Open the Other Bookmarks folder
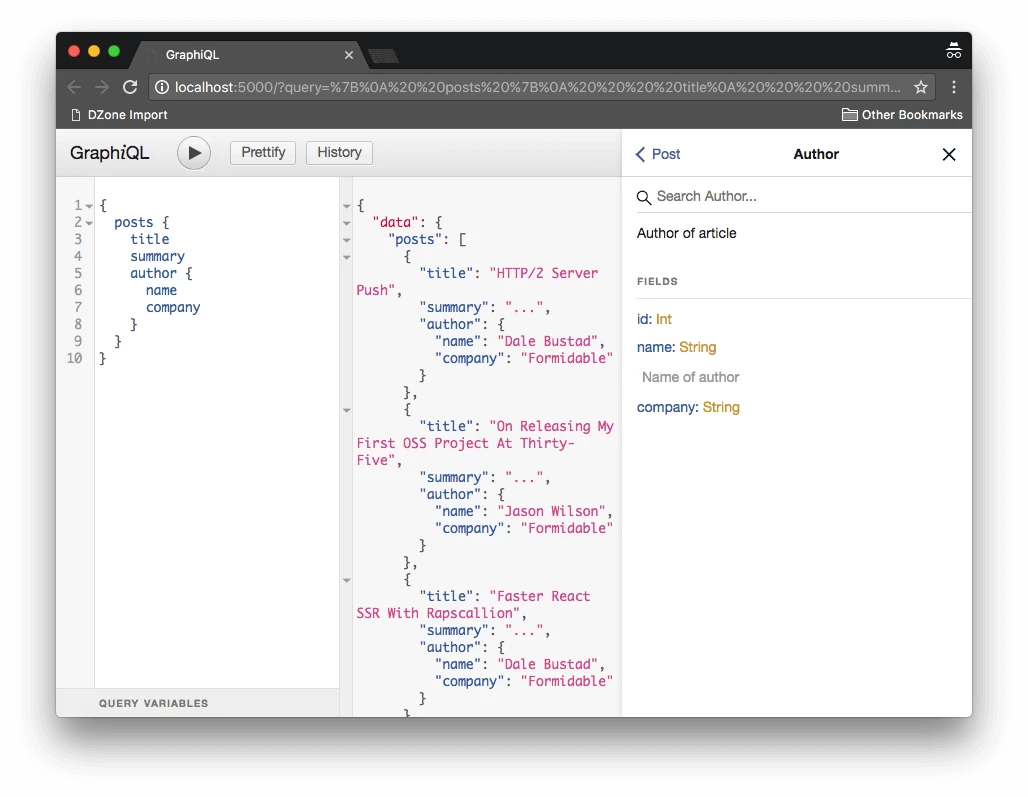This screenshot has width=1028, height=797. pos(902,115)
